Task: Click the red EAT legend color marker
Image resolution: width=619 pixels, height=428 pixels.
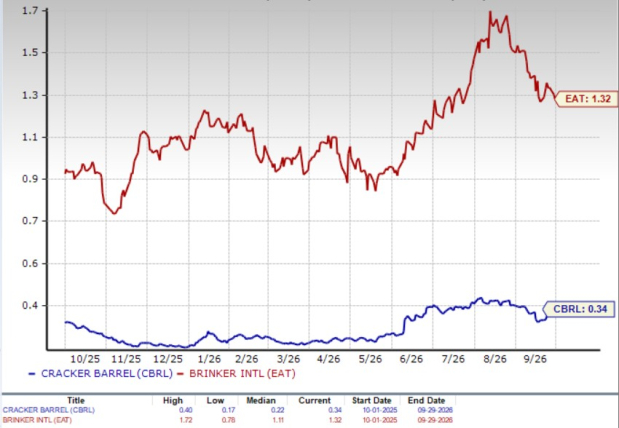Action: coord(180,374)
